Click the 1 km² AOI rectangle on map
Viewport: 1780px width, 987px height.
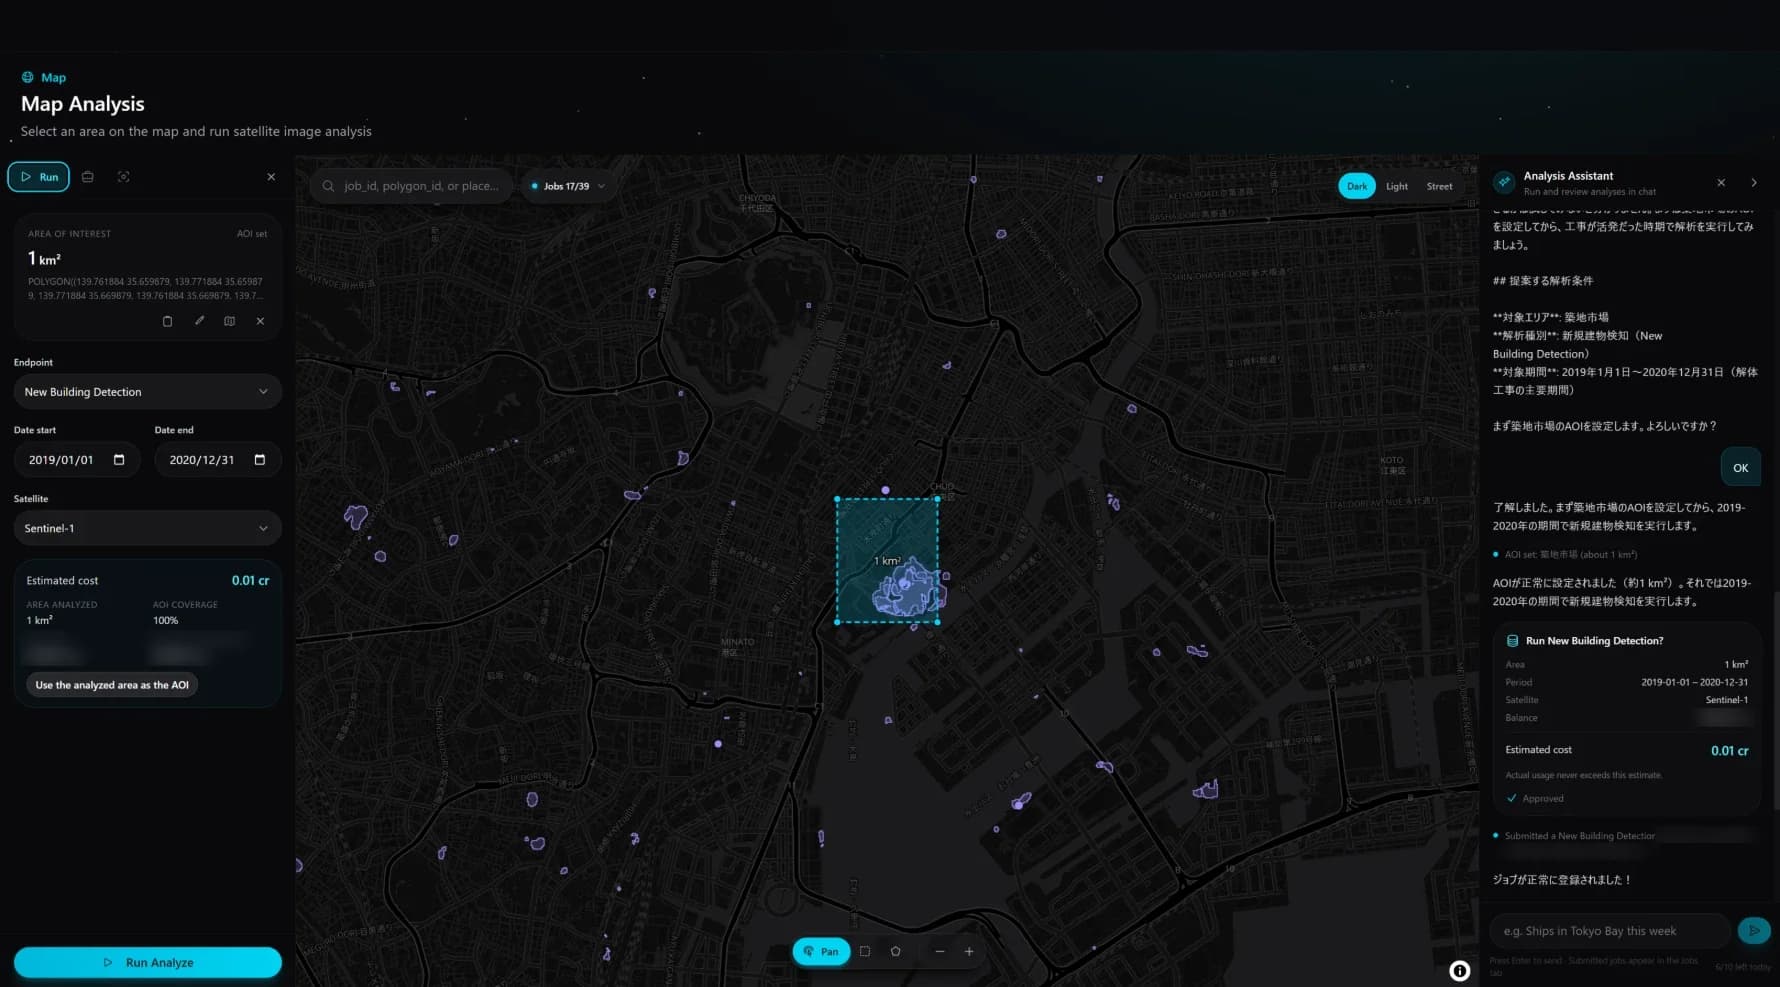(887, 560)
